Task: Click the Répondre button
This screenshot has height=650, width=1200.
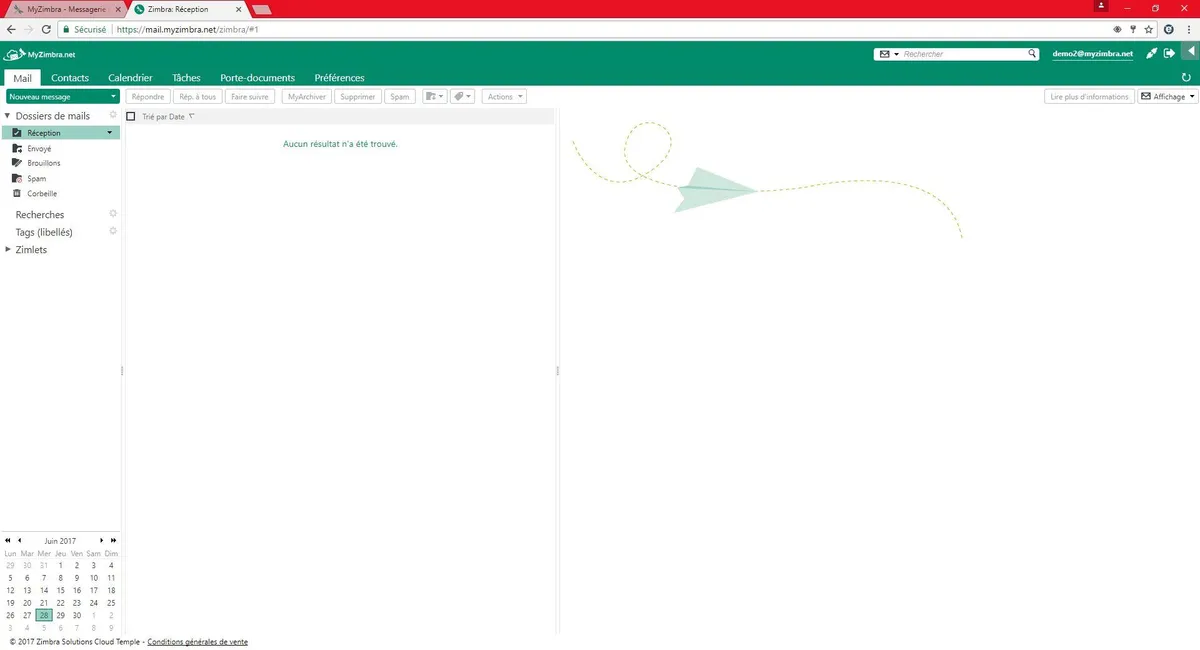Action: (x=148, y=97)
